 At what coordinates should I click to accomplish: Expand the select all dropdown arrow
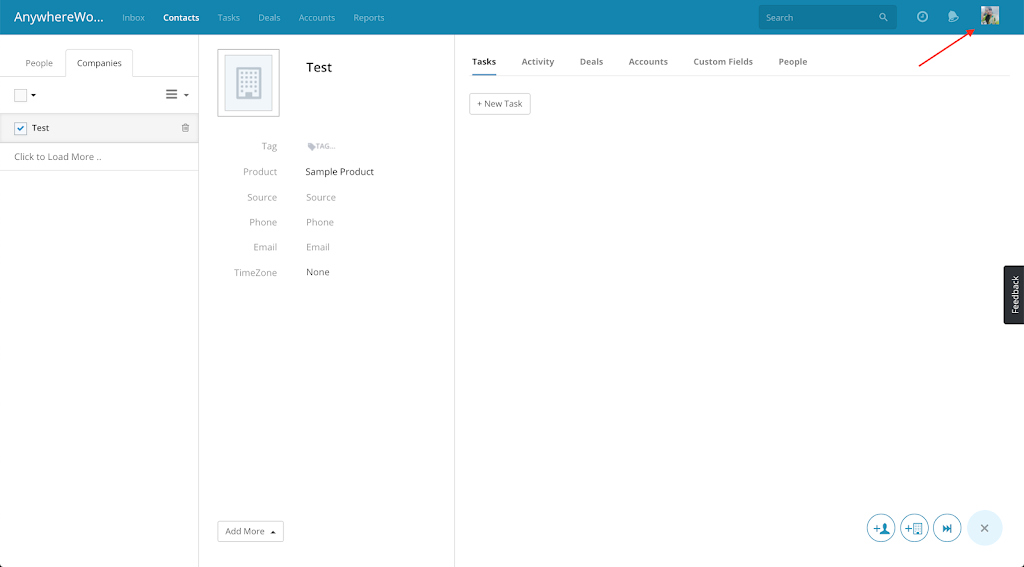pos(33,95)
